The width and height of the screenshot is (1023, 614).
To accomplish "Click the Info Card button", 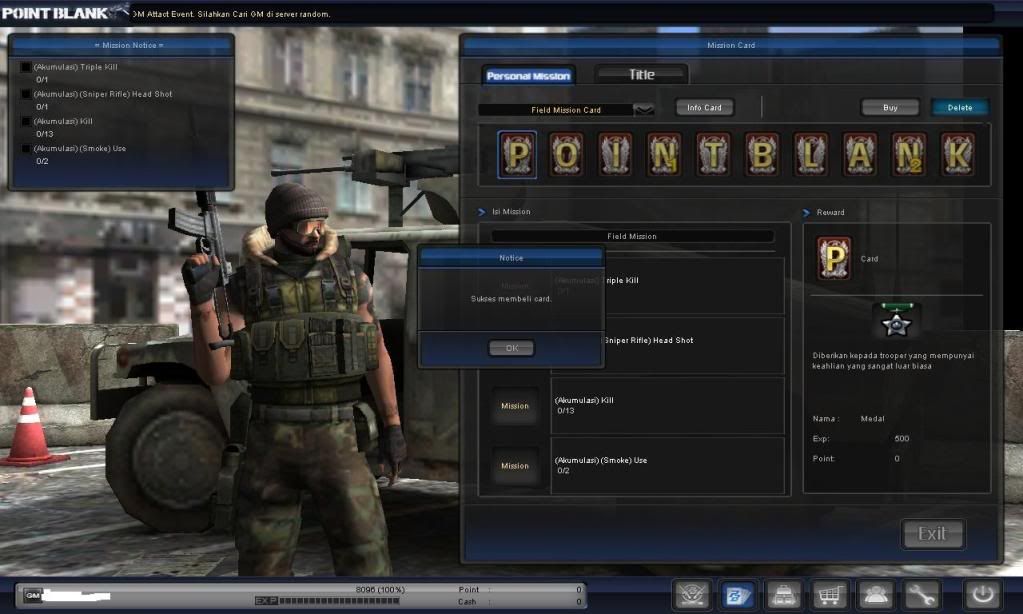I will tap(704, 108).
